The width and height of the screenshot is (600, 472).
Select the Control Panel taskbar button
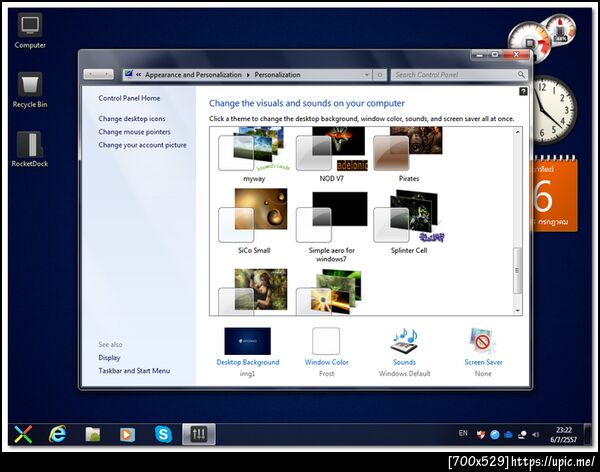click(199, 434)
